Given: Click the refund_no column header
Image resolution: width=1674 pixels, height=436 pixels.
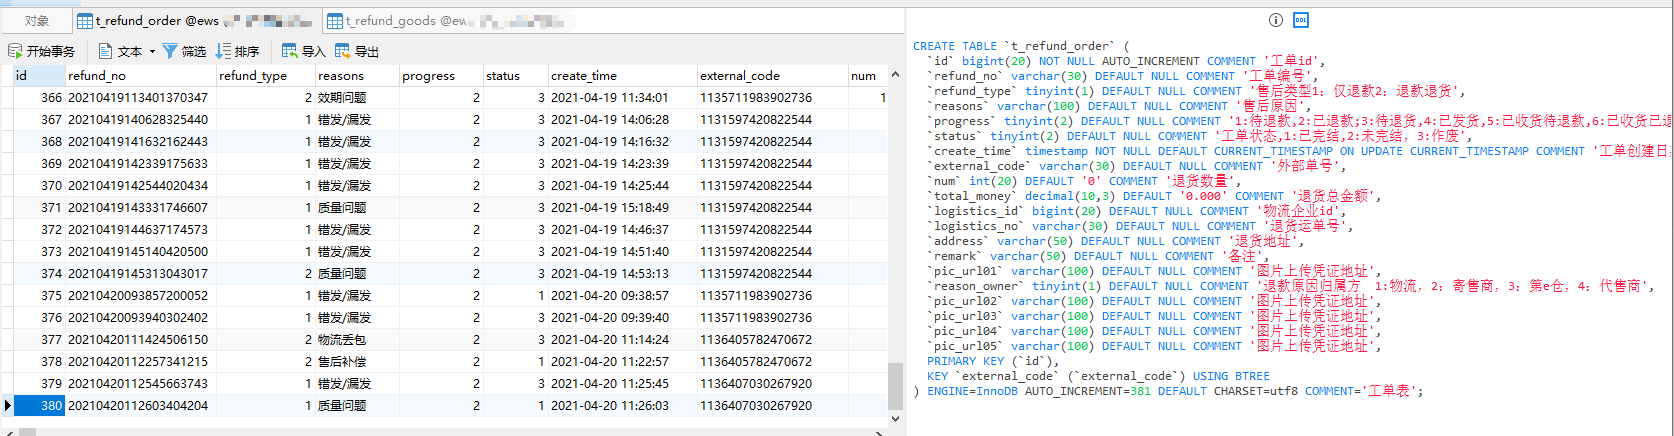Looking at the screenshot, I should [x=140, y=76].
